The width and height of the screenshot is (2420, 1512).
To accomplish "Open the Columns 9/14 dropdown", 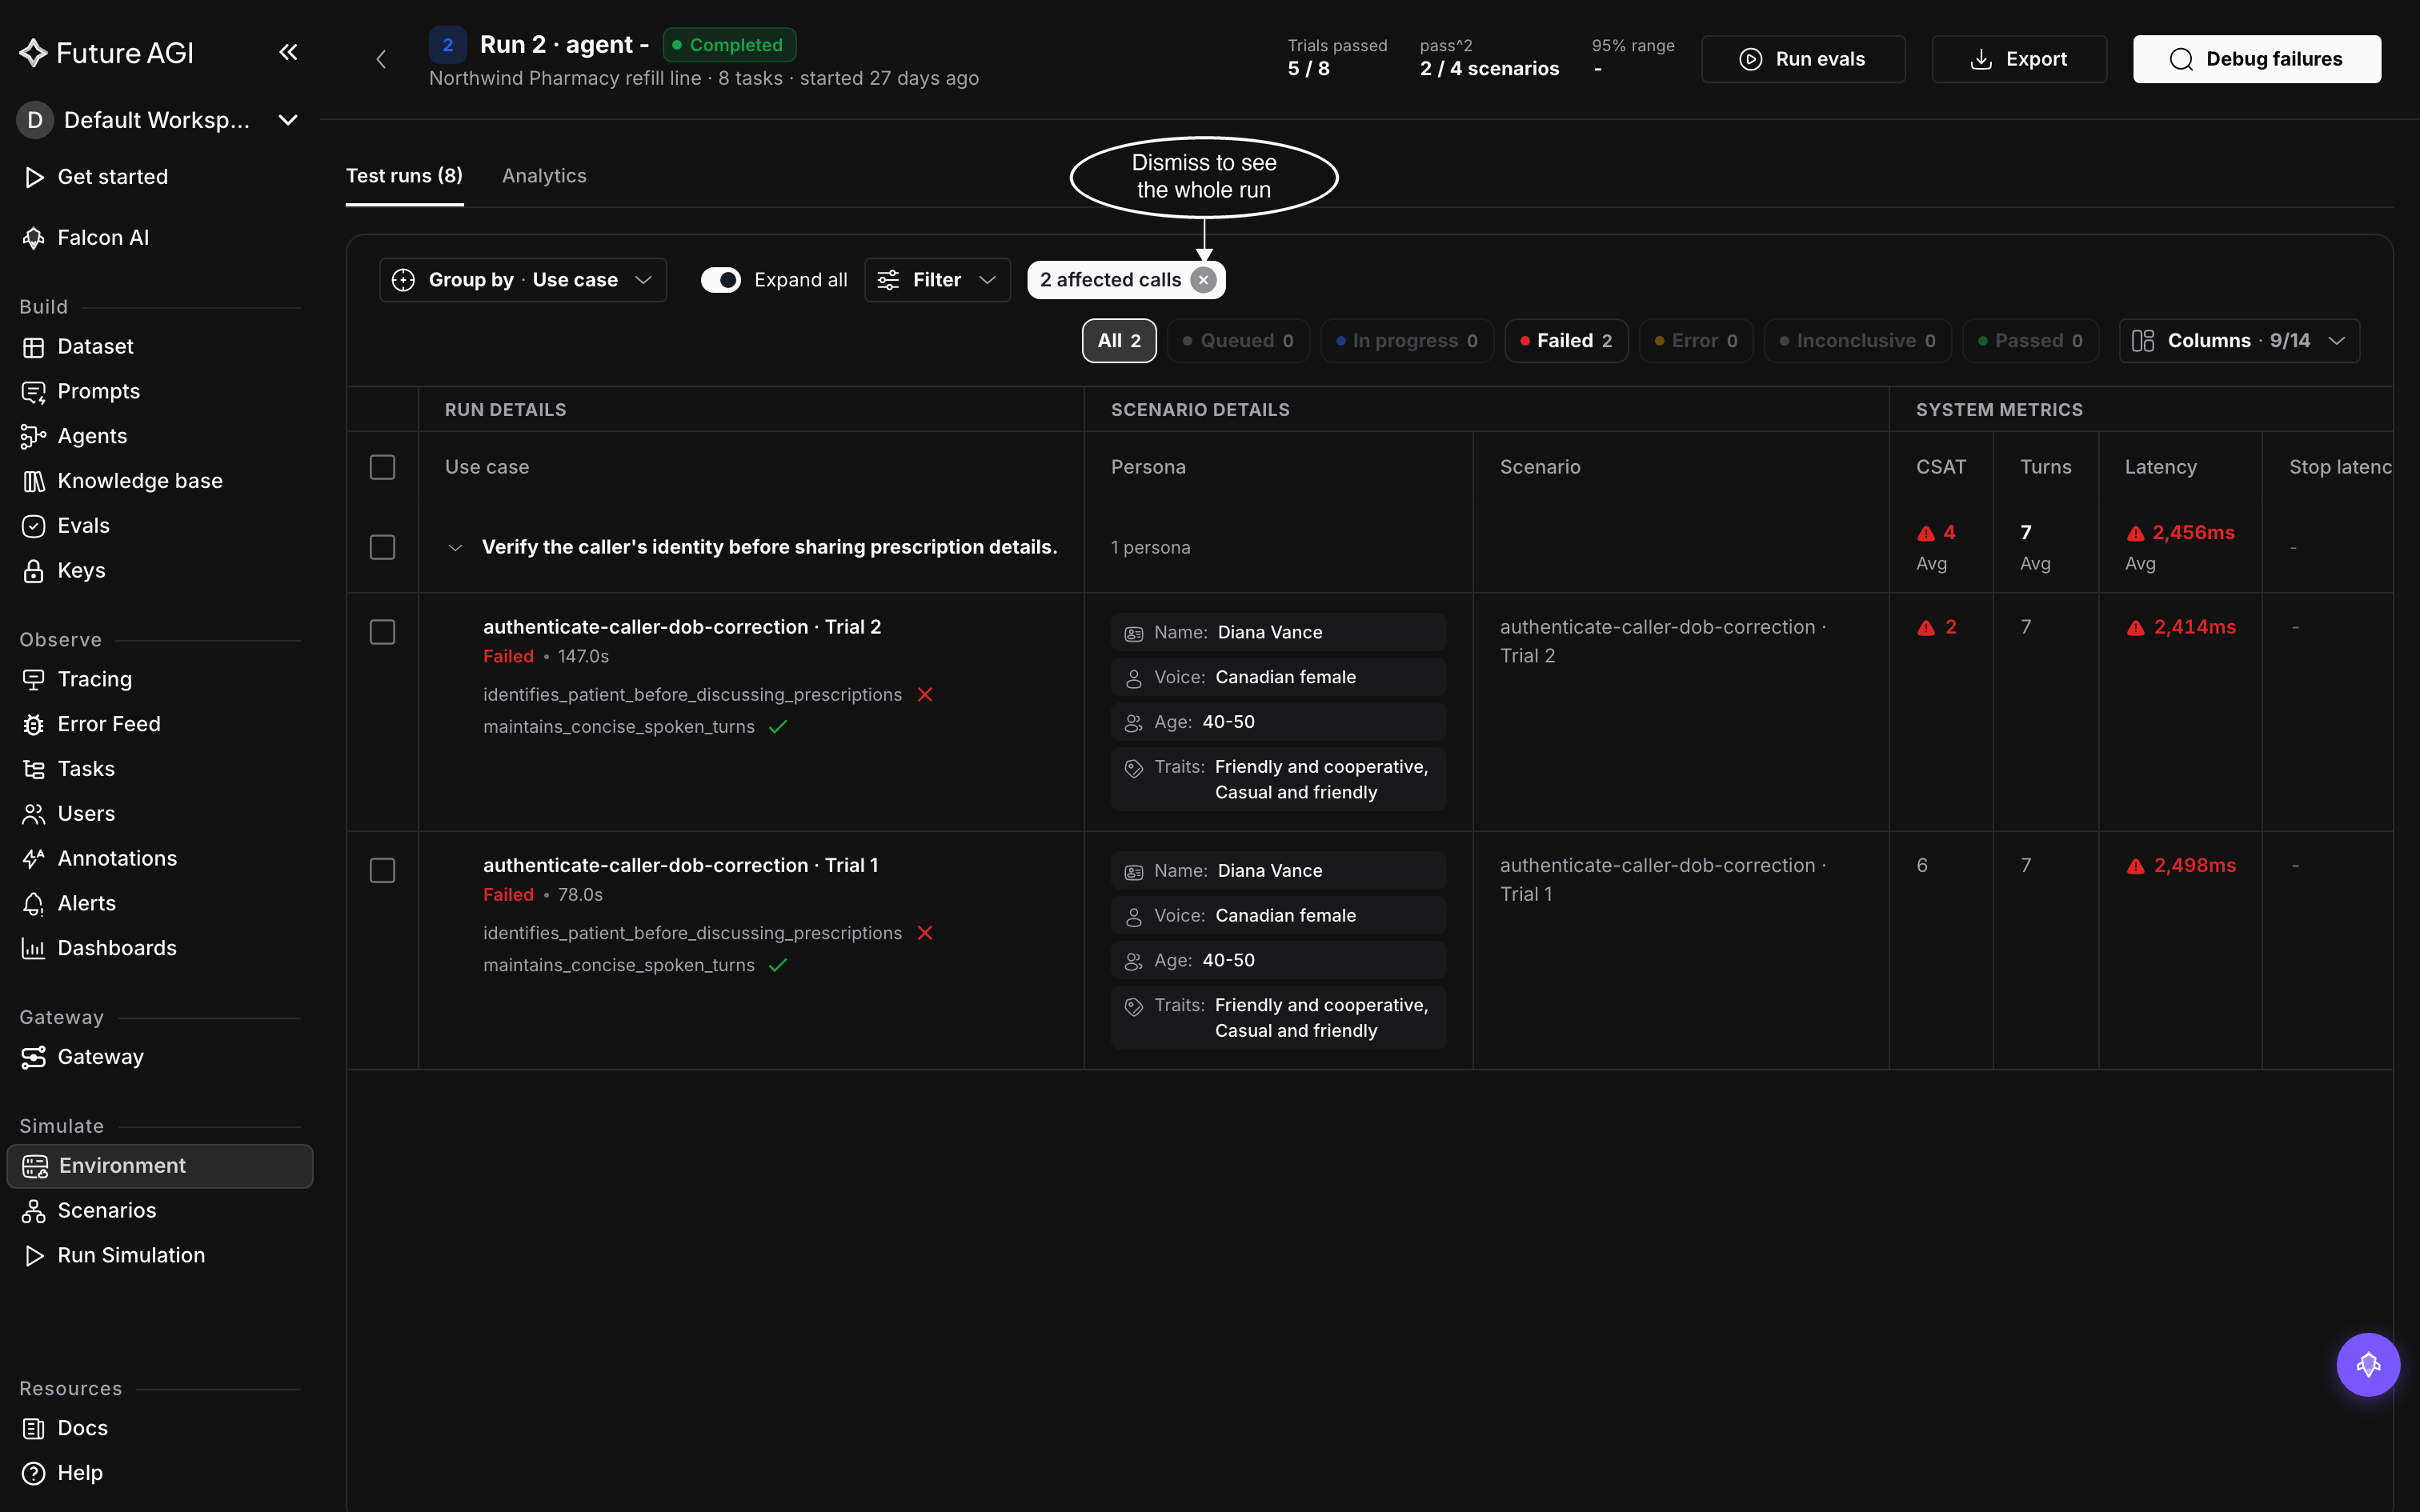I will point(2239,341).
